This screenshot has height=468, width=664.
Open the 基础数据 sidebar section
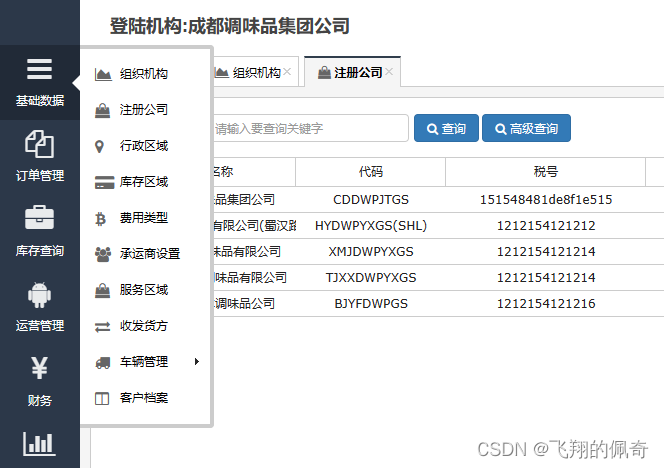(x=39, y=82)
